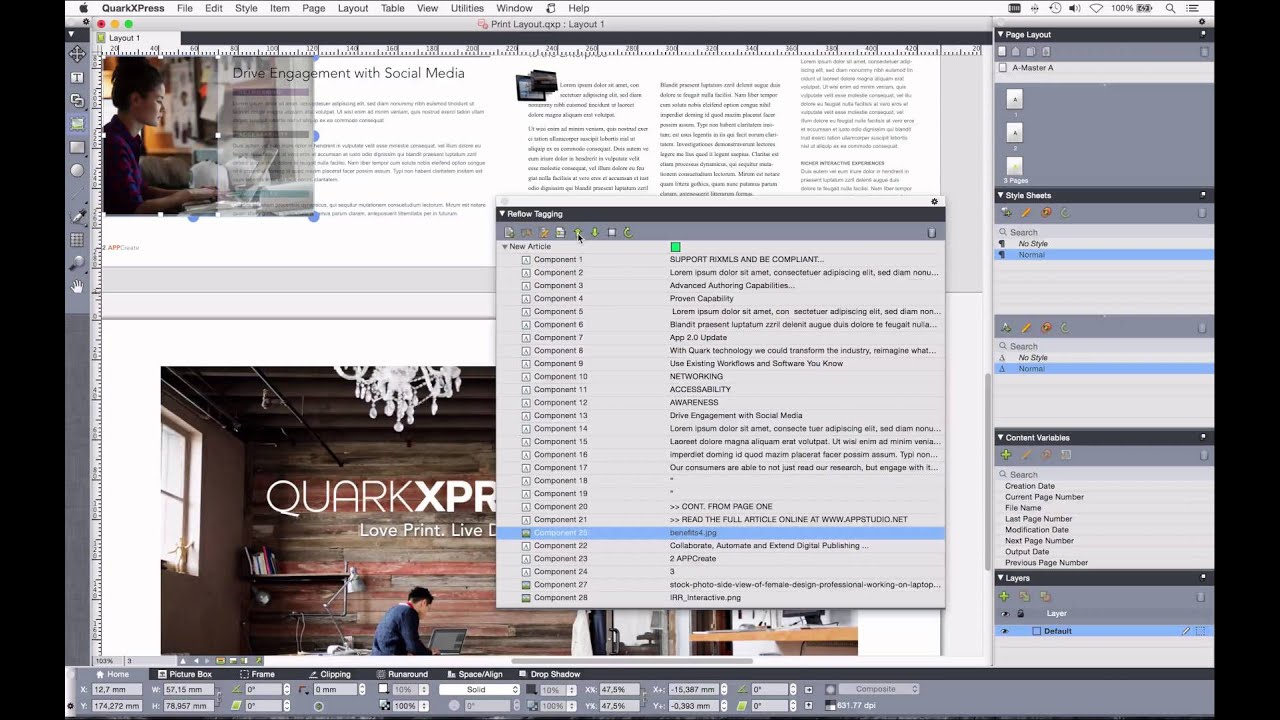Open macOS Spotlight search

1170,8
